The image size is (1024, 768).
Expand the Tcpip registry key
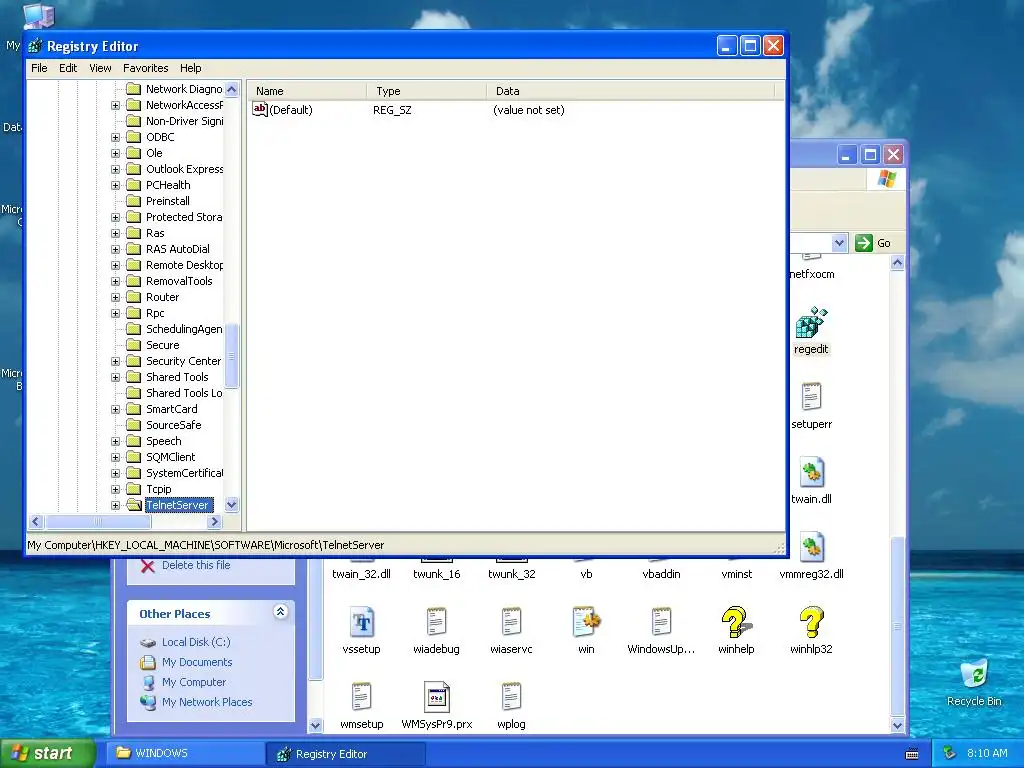point(116,489)
